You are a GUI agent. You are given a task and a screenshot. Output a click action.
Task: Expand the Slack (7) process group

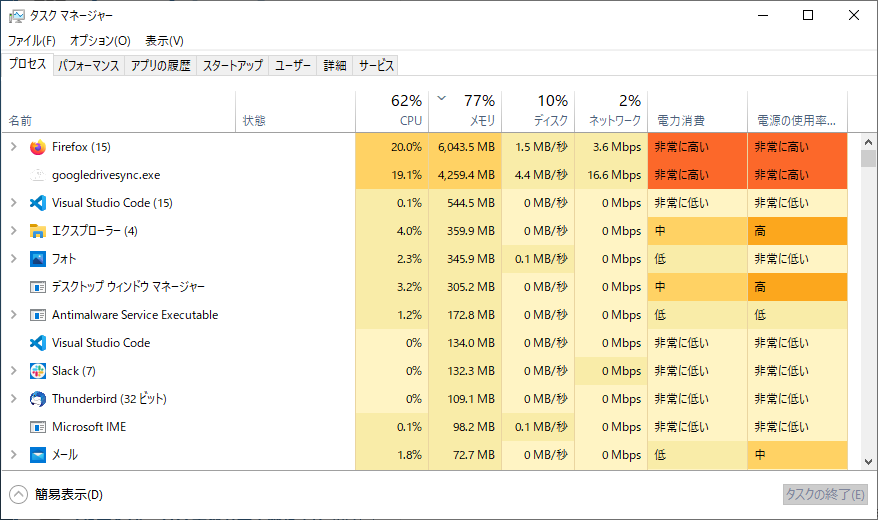pyautogui.click(x=13, y=371)
